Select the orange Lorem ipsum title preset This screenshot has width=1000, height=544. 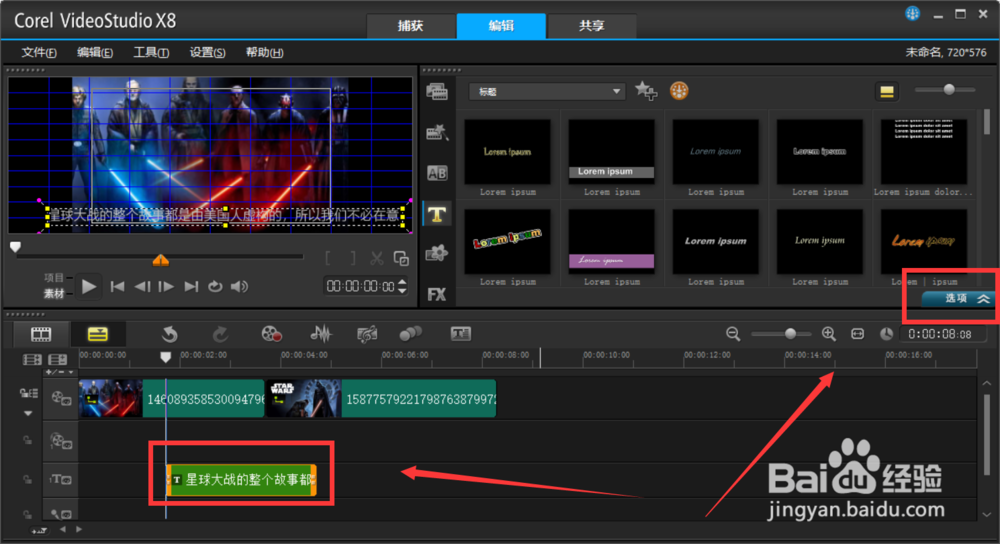click(x=923, y=242)
